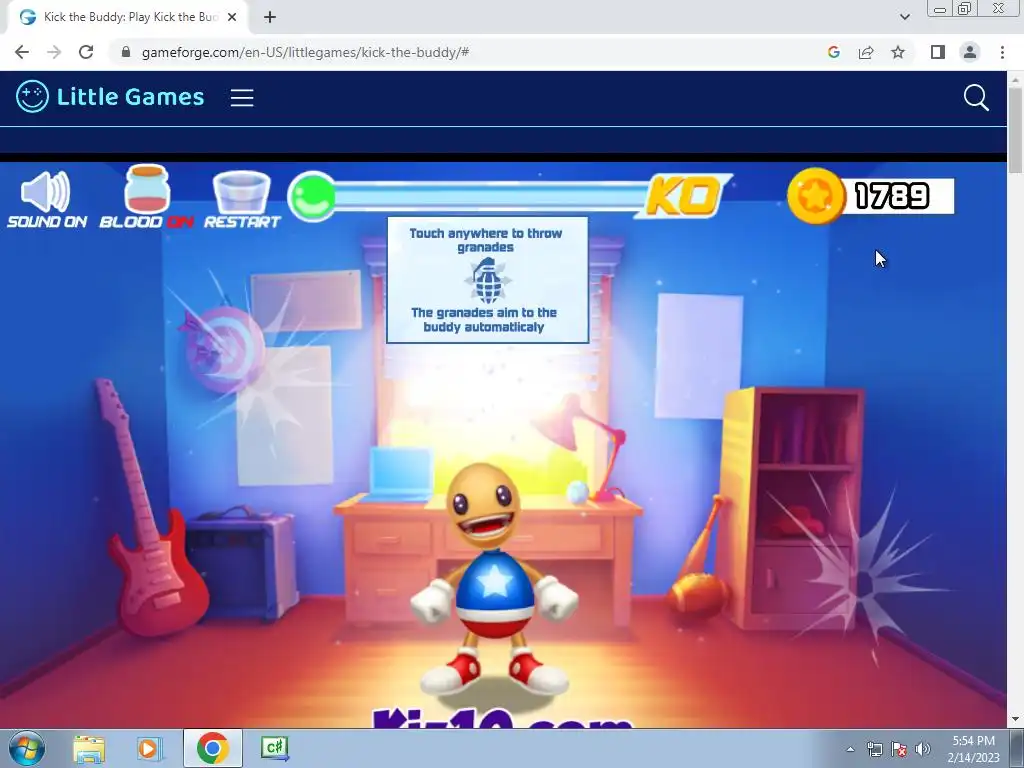Open the Windows Start button
The height and width of the screenshot is (768, 1024).
coord(27,748)
